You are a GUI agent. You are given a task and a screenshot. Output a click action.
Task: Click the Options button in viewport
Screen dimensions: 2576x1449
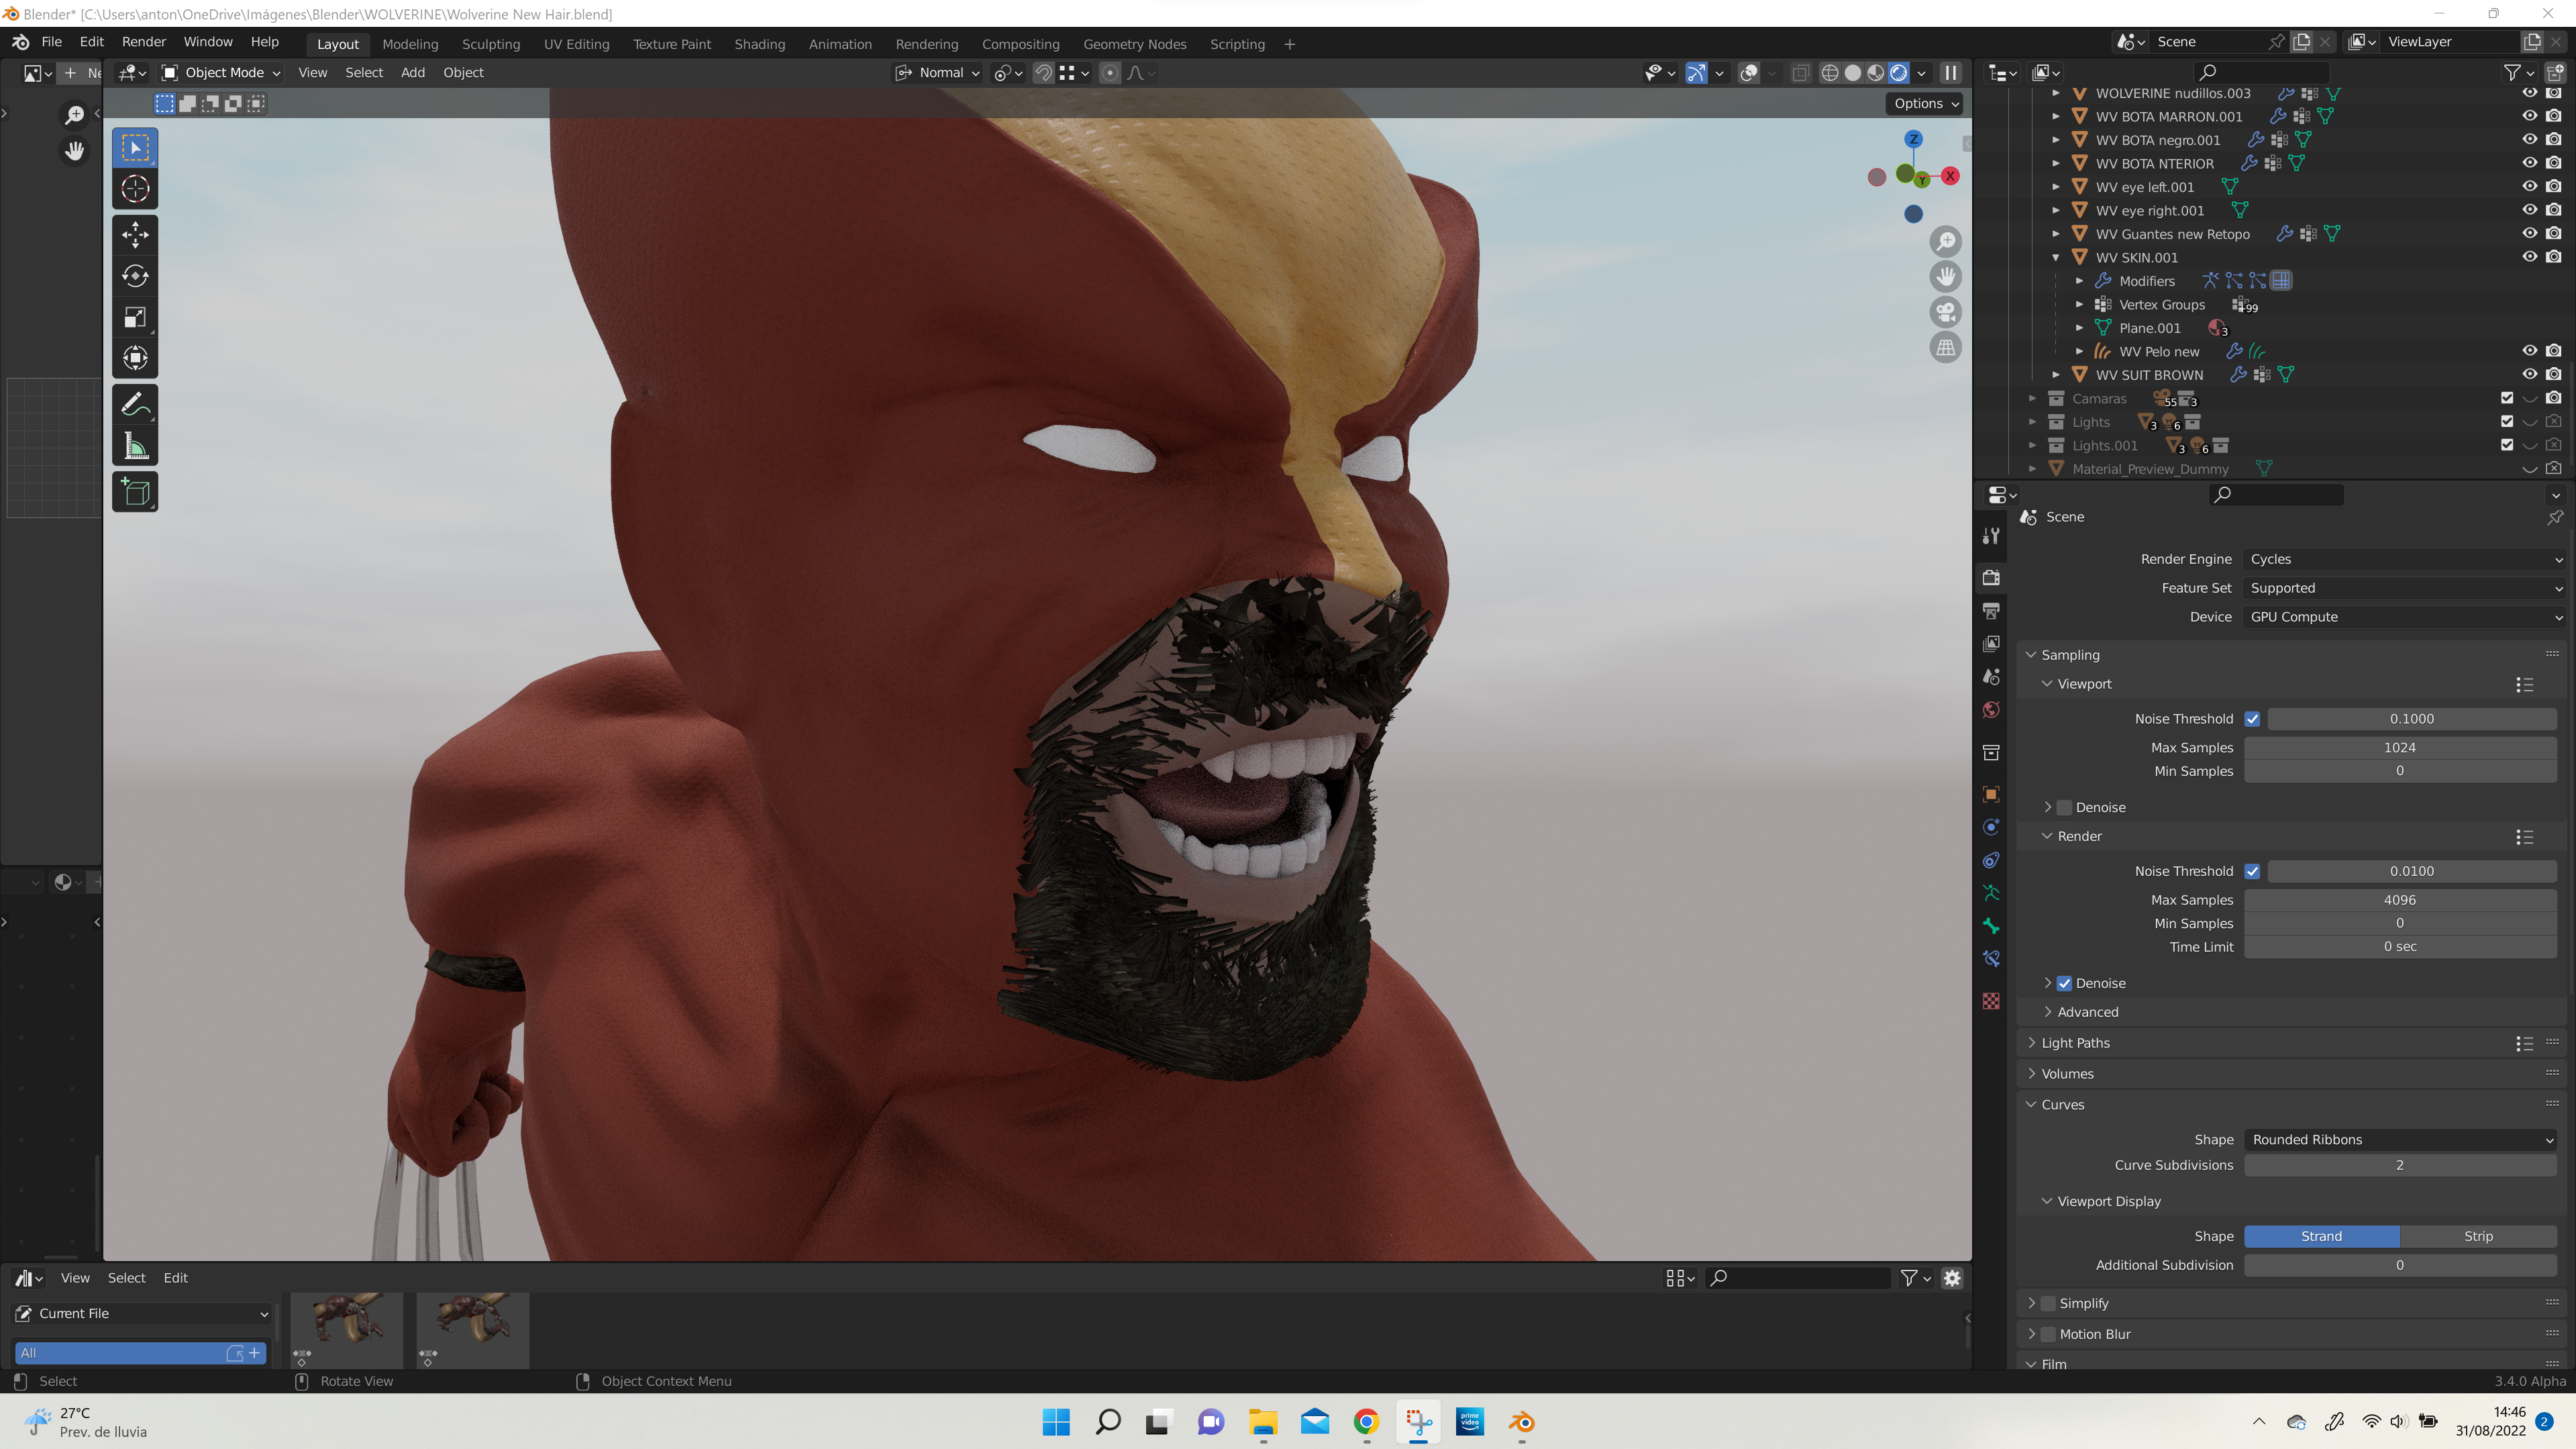1925,104
